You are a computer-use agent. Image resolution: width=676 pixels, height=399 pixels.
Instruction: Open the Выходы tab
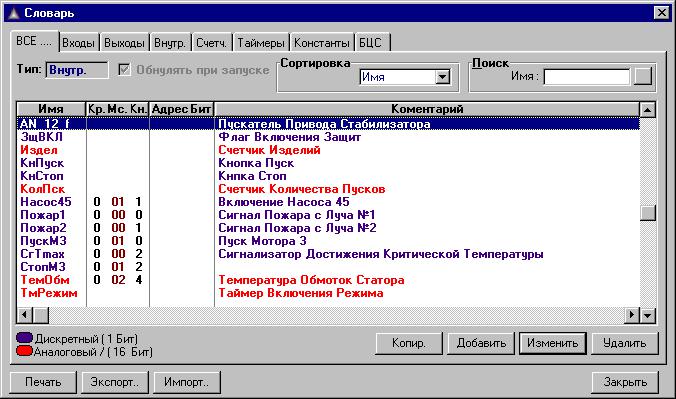click(124, 43)
